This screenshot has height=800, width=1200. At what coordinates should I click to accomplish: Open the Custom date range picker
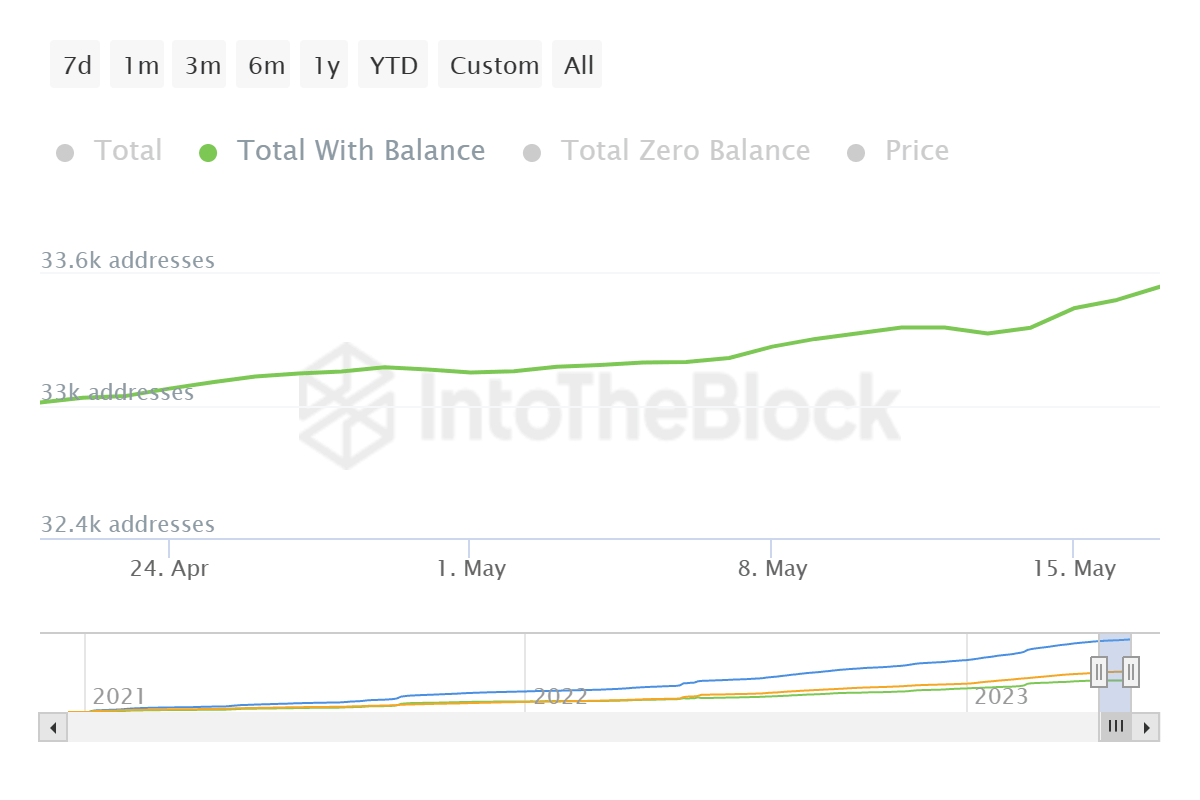[x=494, y=66]
